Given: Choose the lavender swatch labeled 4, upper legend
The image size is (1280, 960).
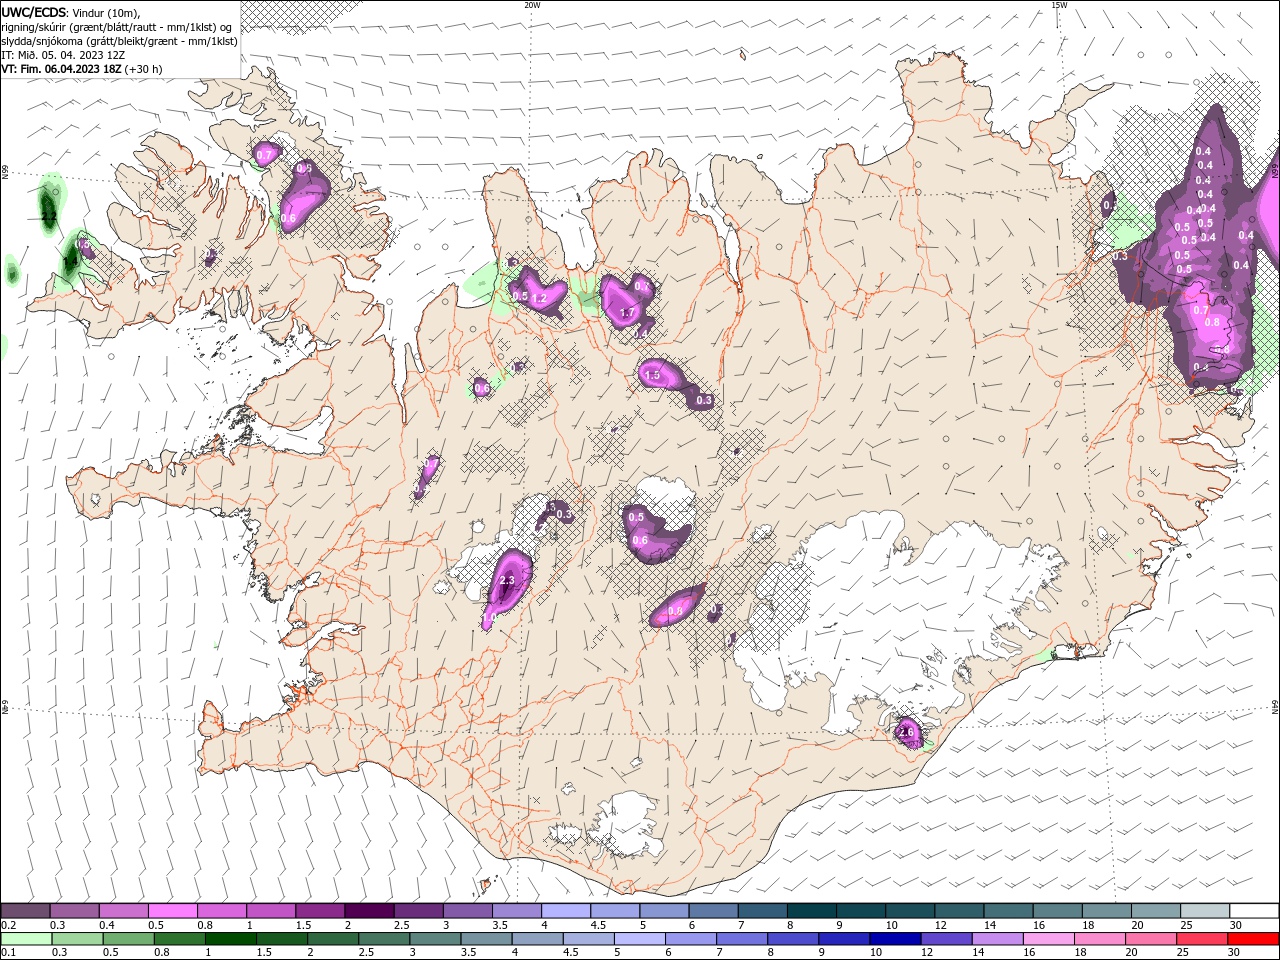Looking at the screenshot, I should pyautogui.click(x=564, y=911).
